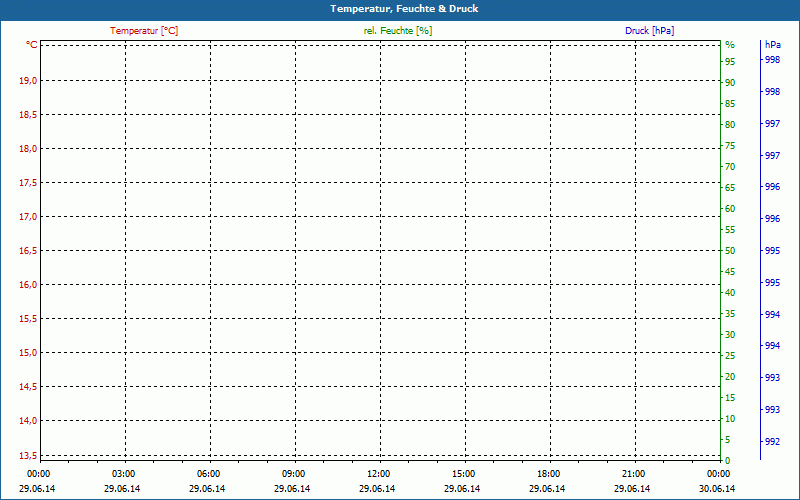Click the 03:00 time axis label
800x500 pixels.
point(123,474)
